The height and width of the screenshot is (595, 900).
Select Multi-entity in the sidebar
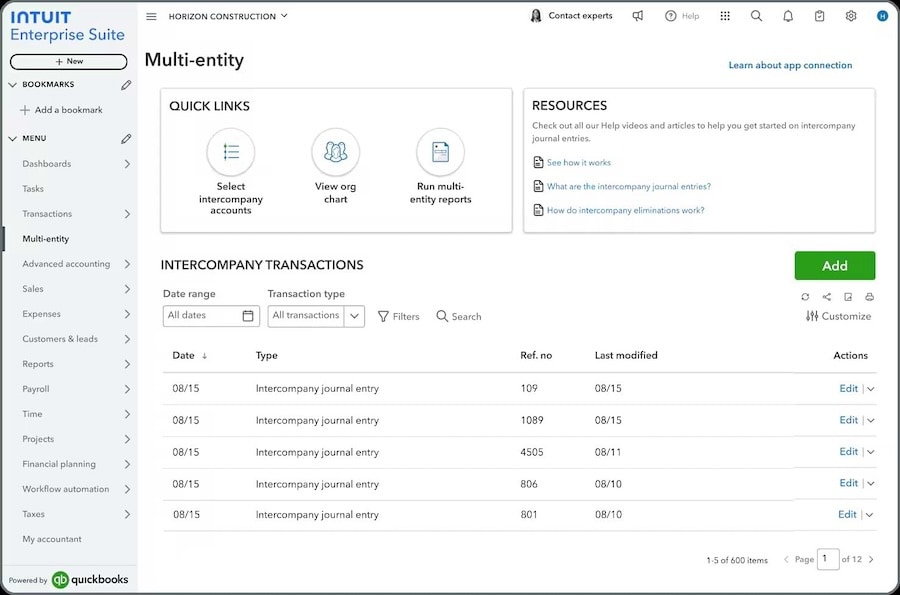pos(46,238)
